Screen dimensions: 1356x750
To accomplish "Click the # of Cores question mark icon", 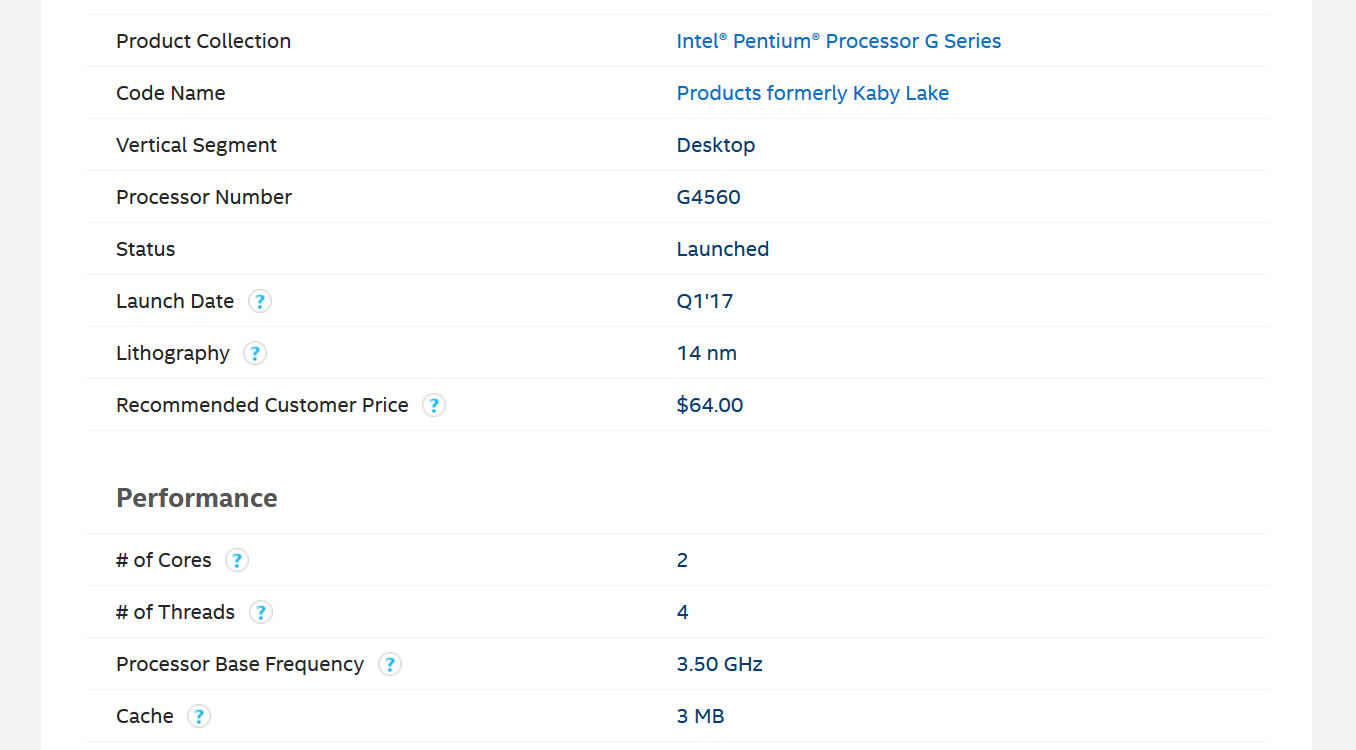I will [236, 560].
